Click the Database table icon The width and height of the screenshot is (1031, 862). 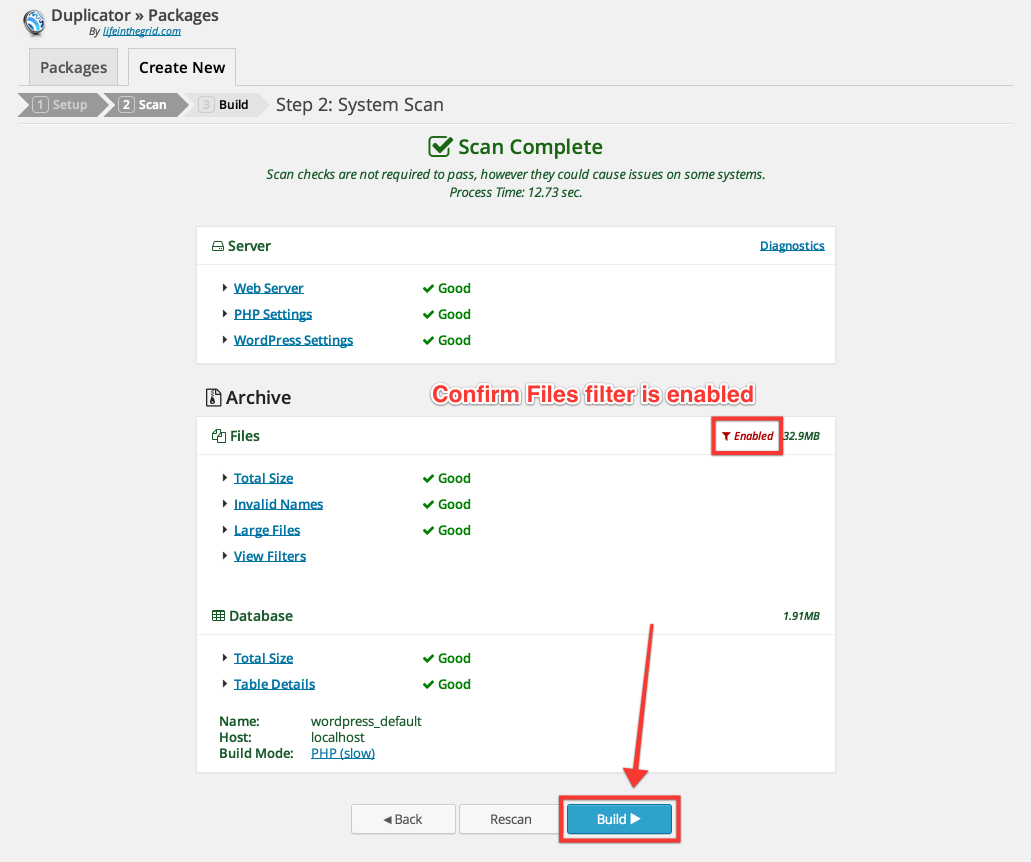tap(218, 616)
